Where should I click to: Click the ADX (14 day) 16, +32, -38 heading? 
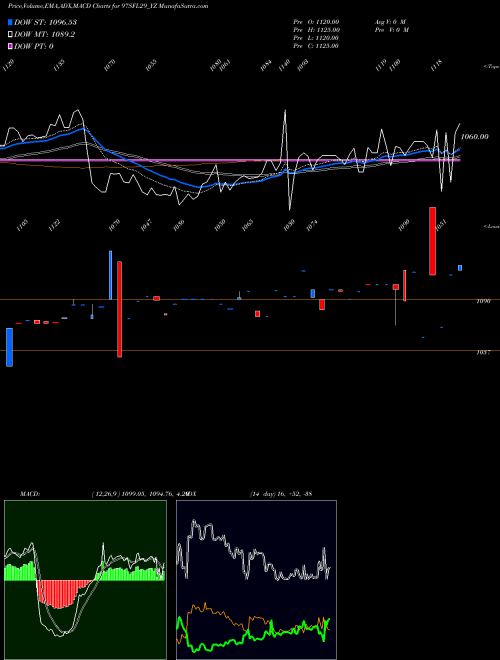[x=248, y=494]
